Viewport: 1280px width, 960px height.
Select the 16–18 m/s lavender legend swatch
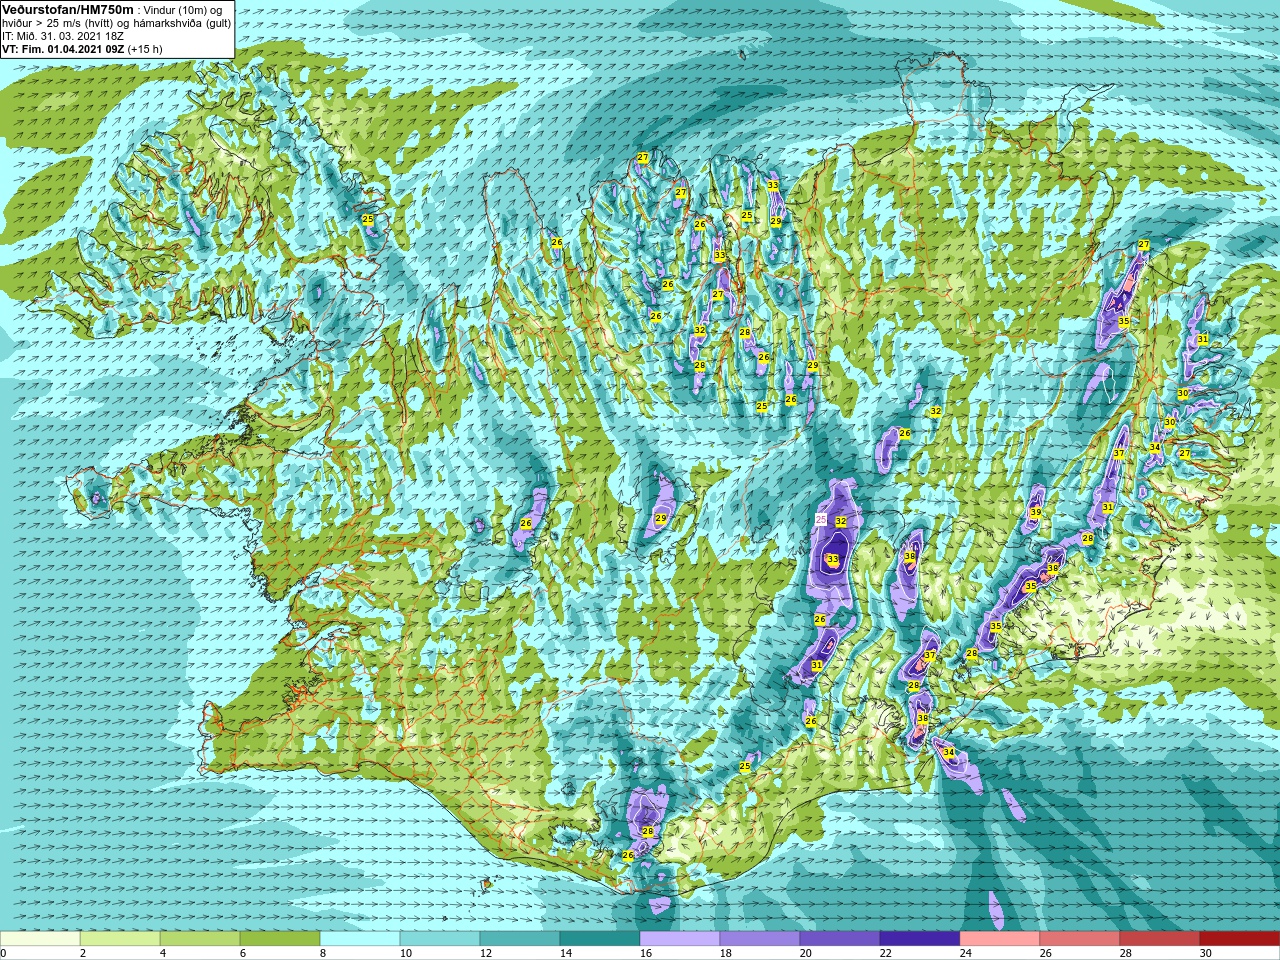pos(680,939)
